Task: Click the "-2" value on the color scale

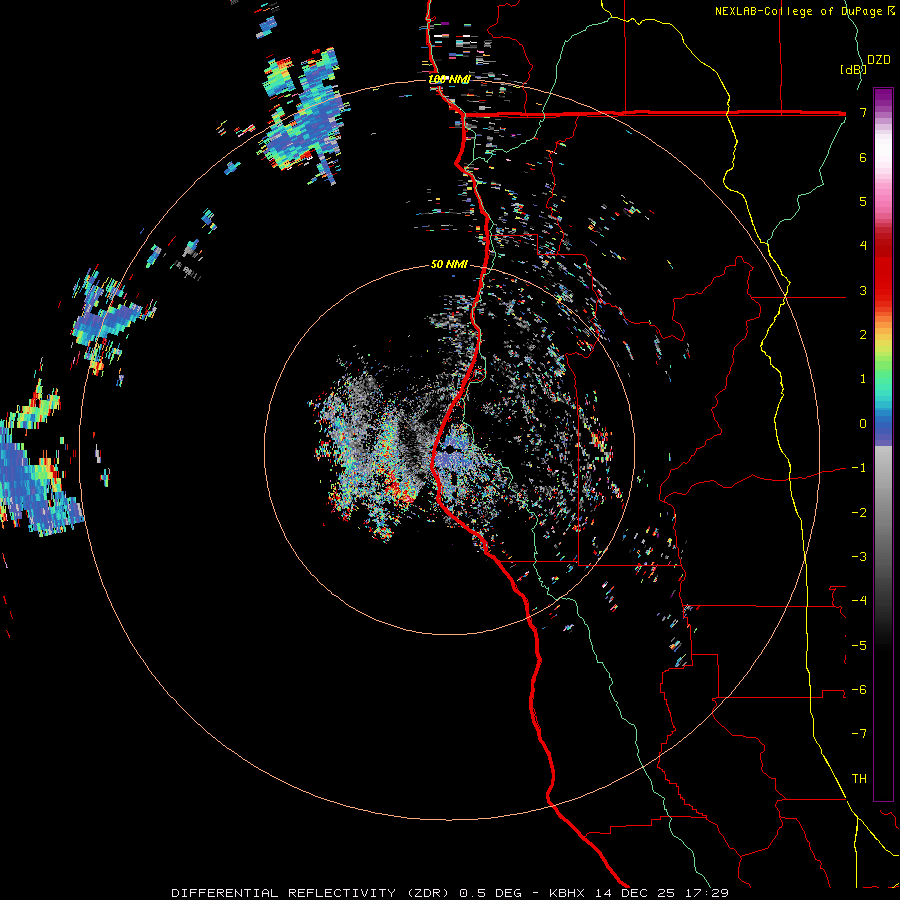Action: point(859,513)
